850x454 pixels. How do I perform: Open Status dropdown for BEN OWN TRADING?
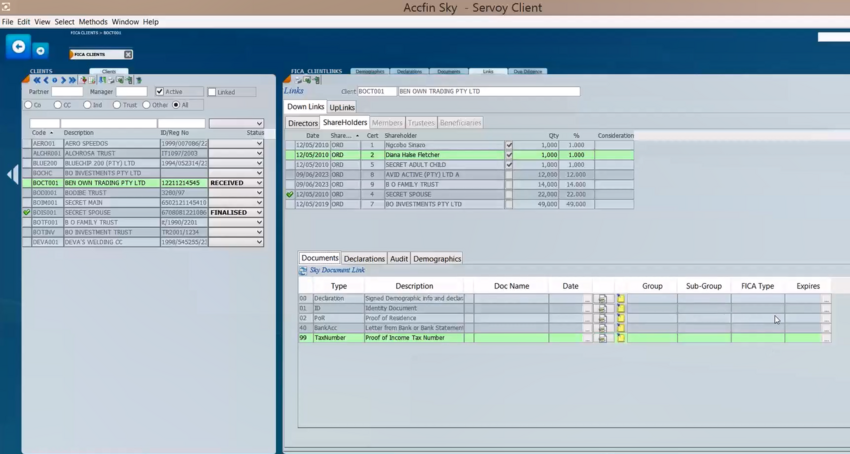click(259, 183)
